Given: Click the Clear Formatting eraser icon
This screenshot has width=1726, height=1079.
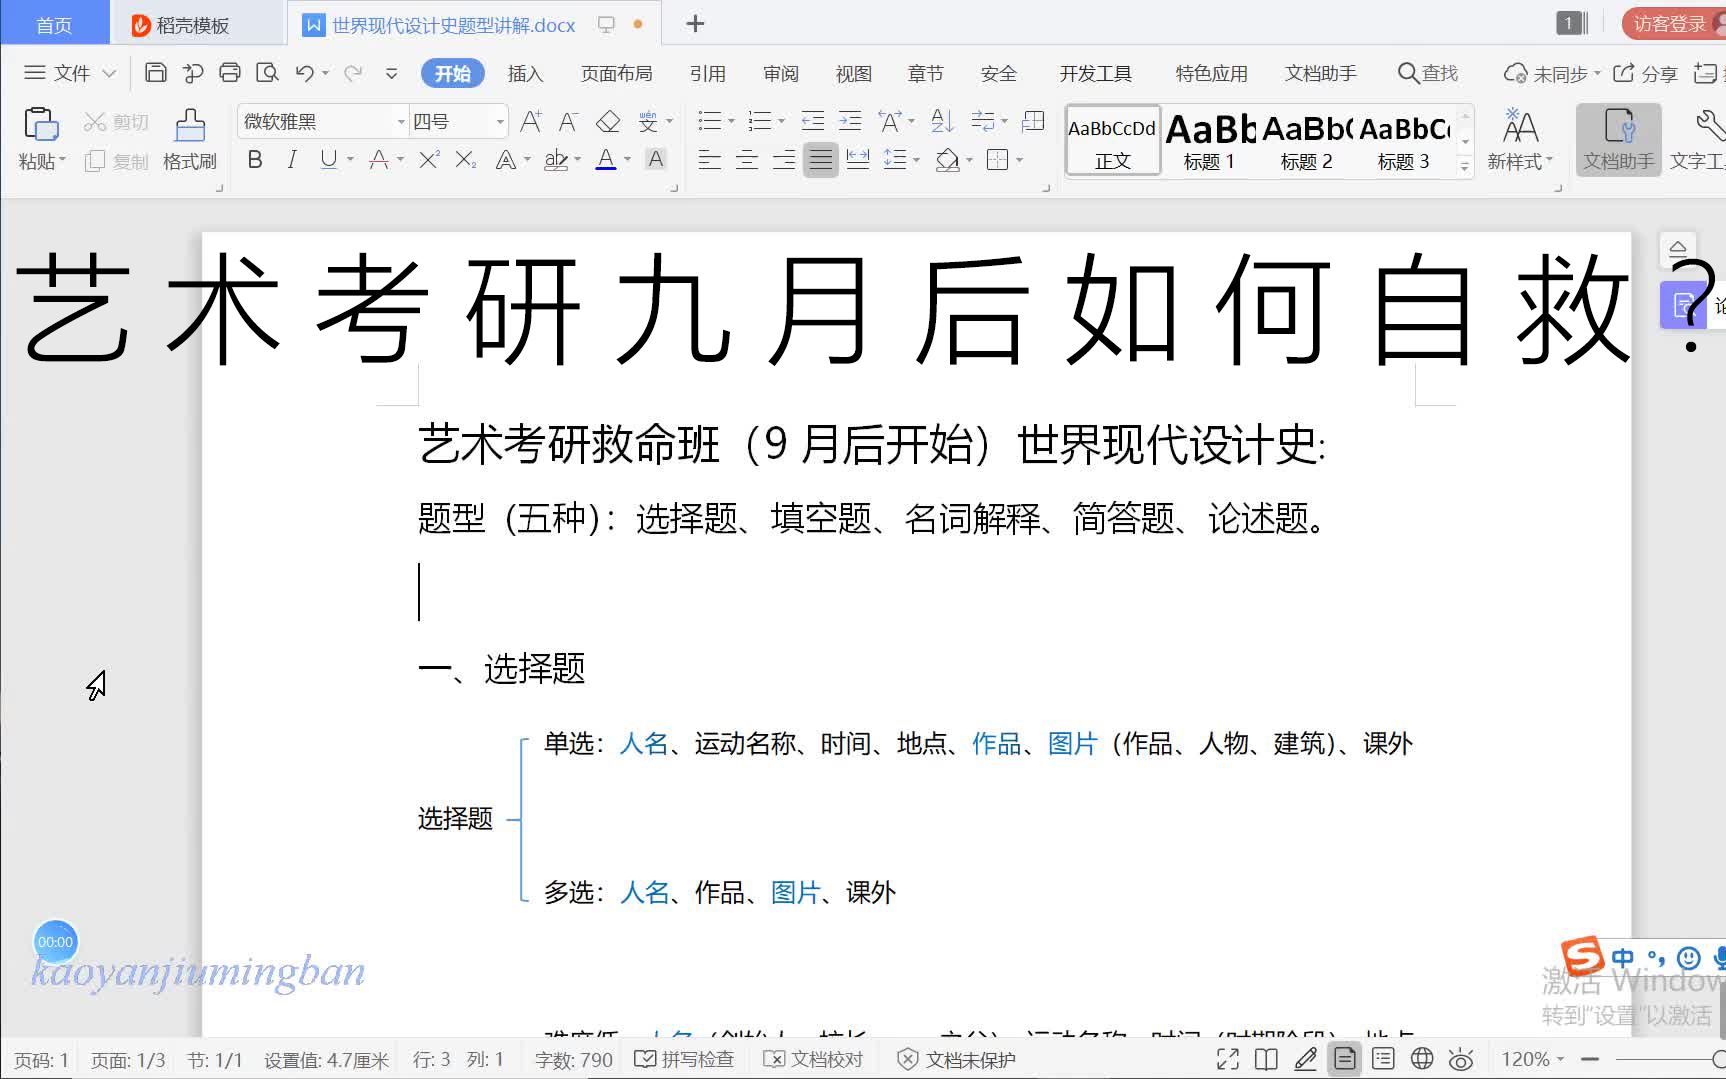Looking at the screenshot, I should 607,122.
